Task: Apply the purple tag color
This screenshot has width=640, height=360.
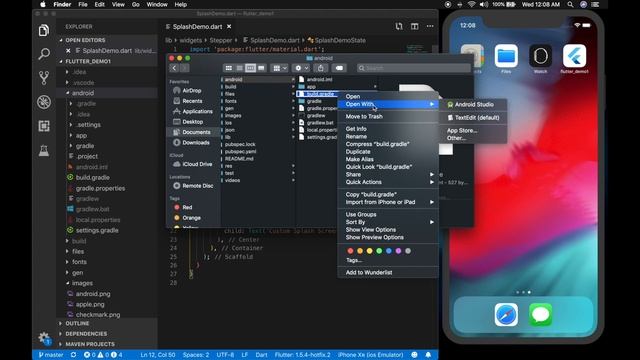Action: coord(398,251)
